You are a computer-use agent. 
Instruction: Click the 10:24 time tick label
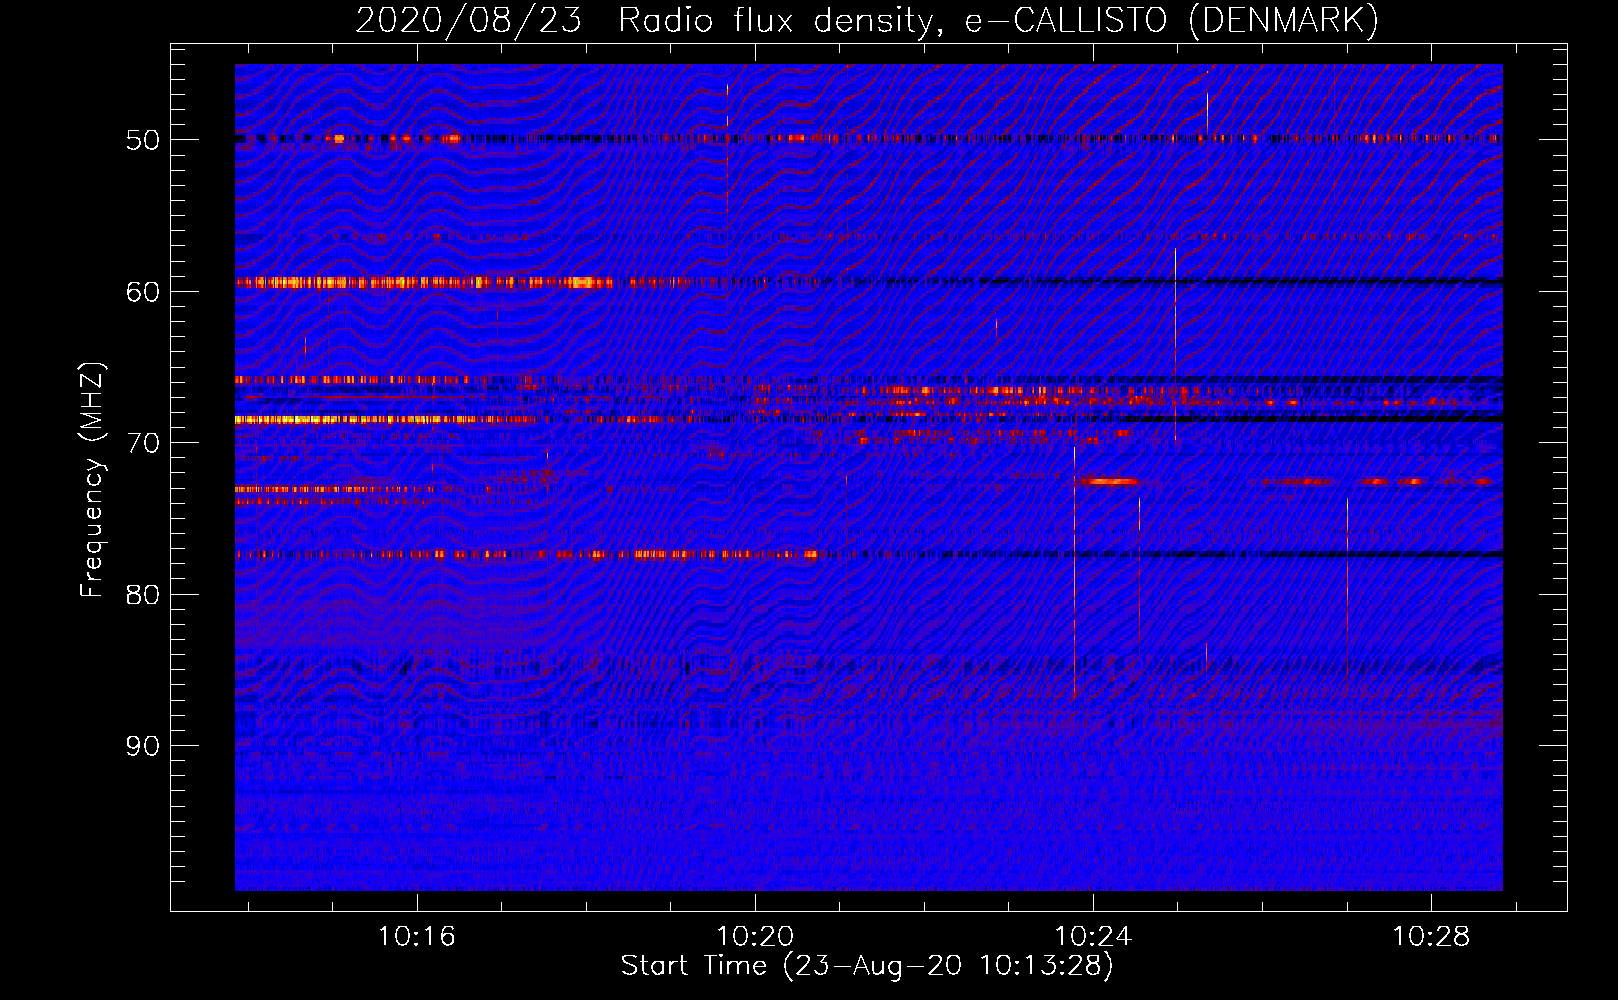pyautogui.click(x=1093, y=936)
